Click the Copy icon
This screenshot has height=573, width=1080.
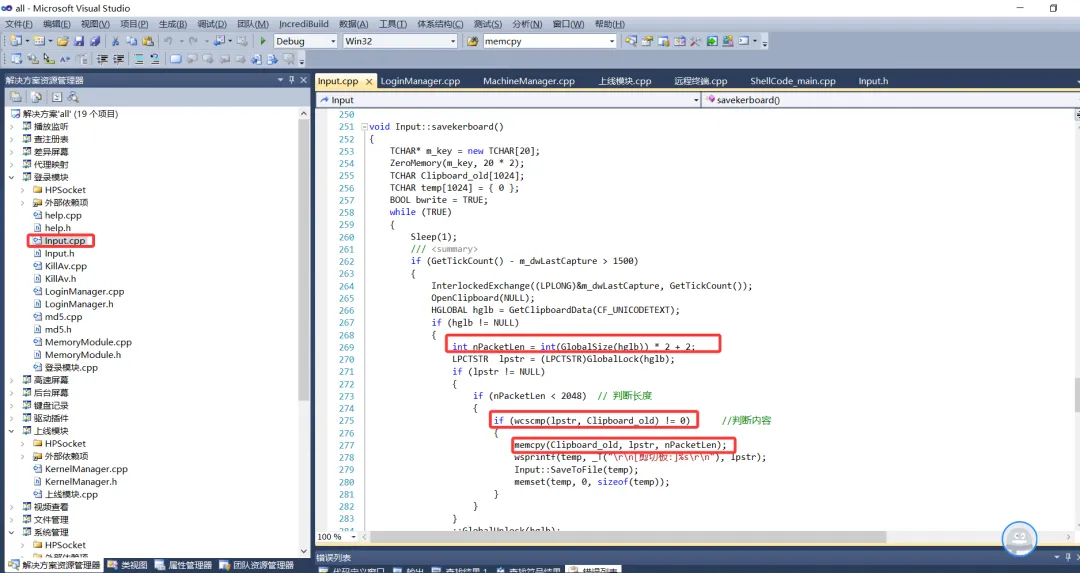(132, 41)
